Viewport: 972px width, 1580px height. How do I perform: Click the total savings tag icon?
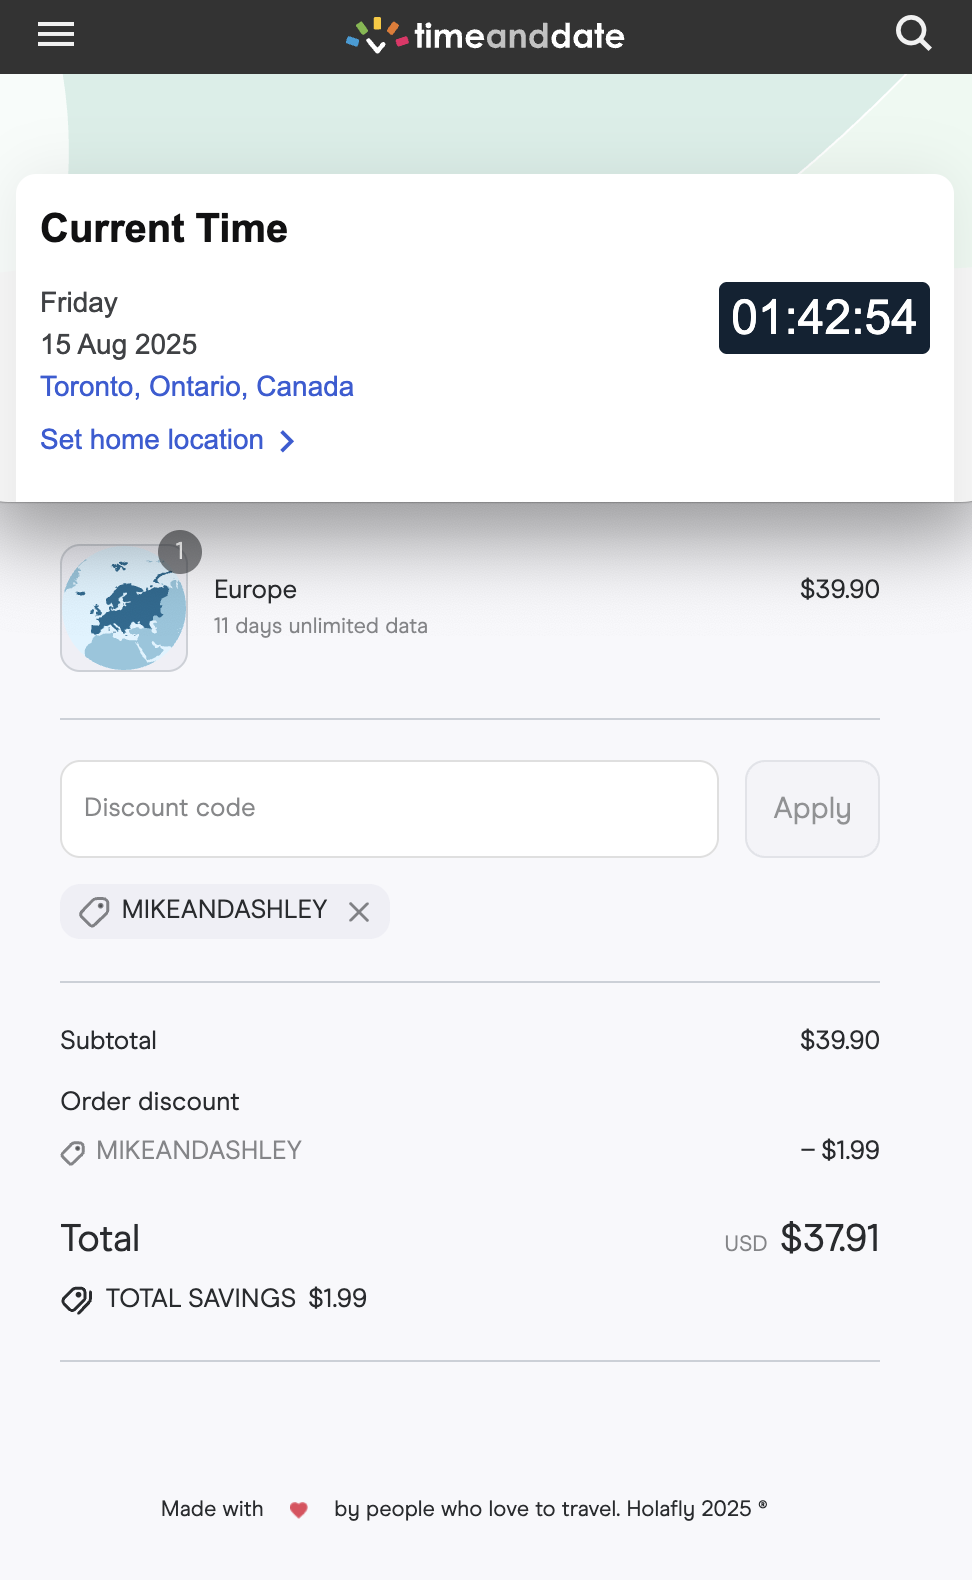[77, 1299]
